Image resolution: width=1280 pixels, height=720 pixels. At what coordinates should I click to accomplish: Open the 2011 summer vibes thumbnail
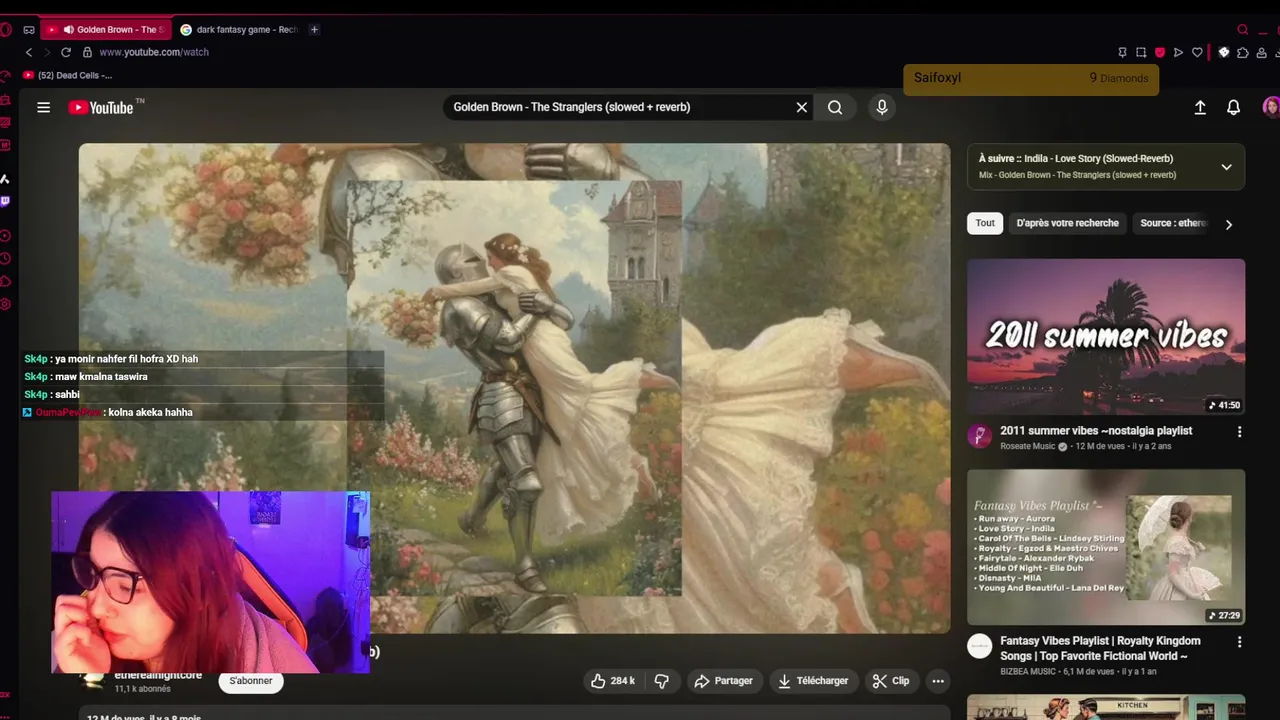tap(1106, 337)
